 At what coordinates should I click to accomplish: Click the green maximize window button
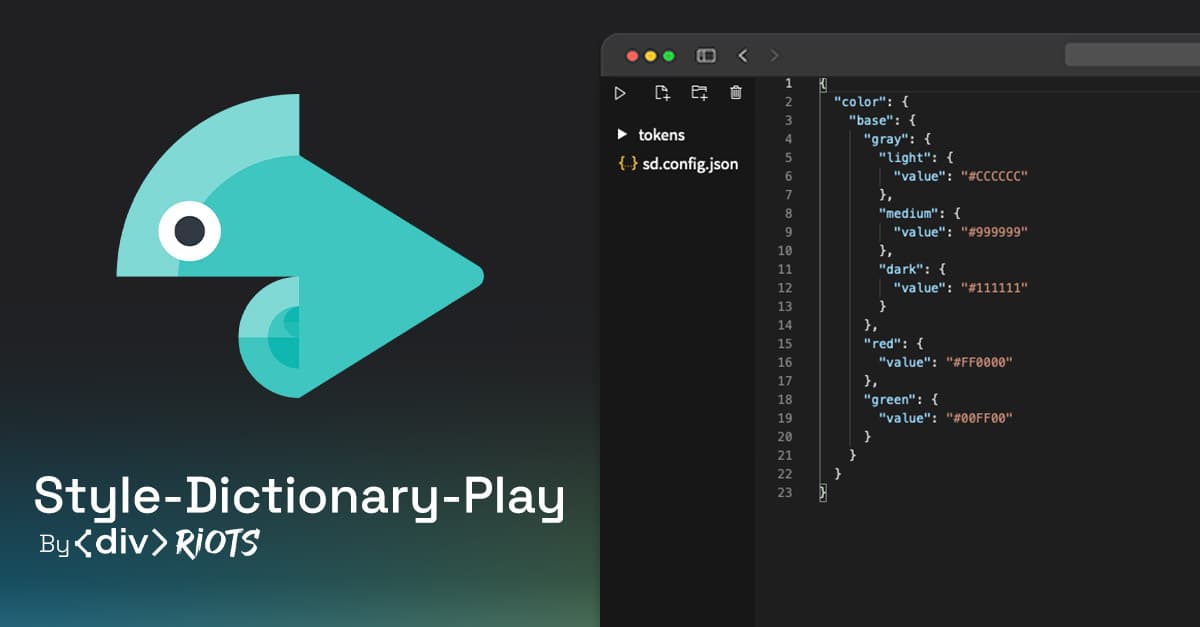[x=669, y=56]
